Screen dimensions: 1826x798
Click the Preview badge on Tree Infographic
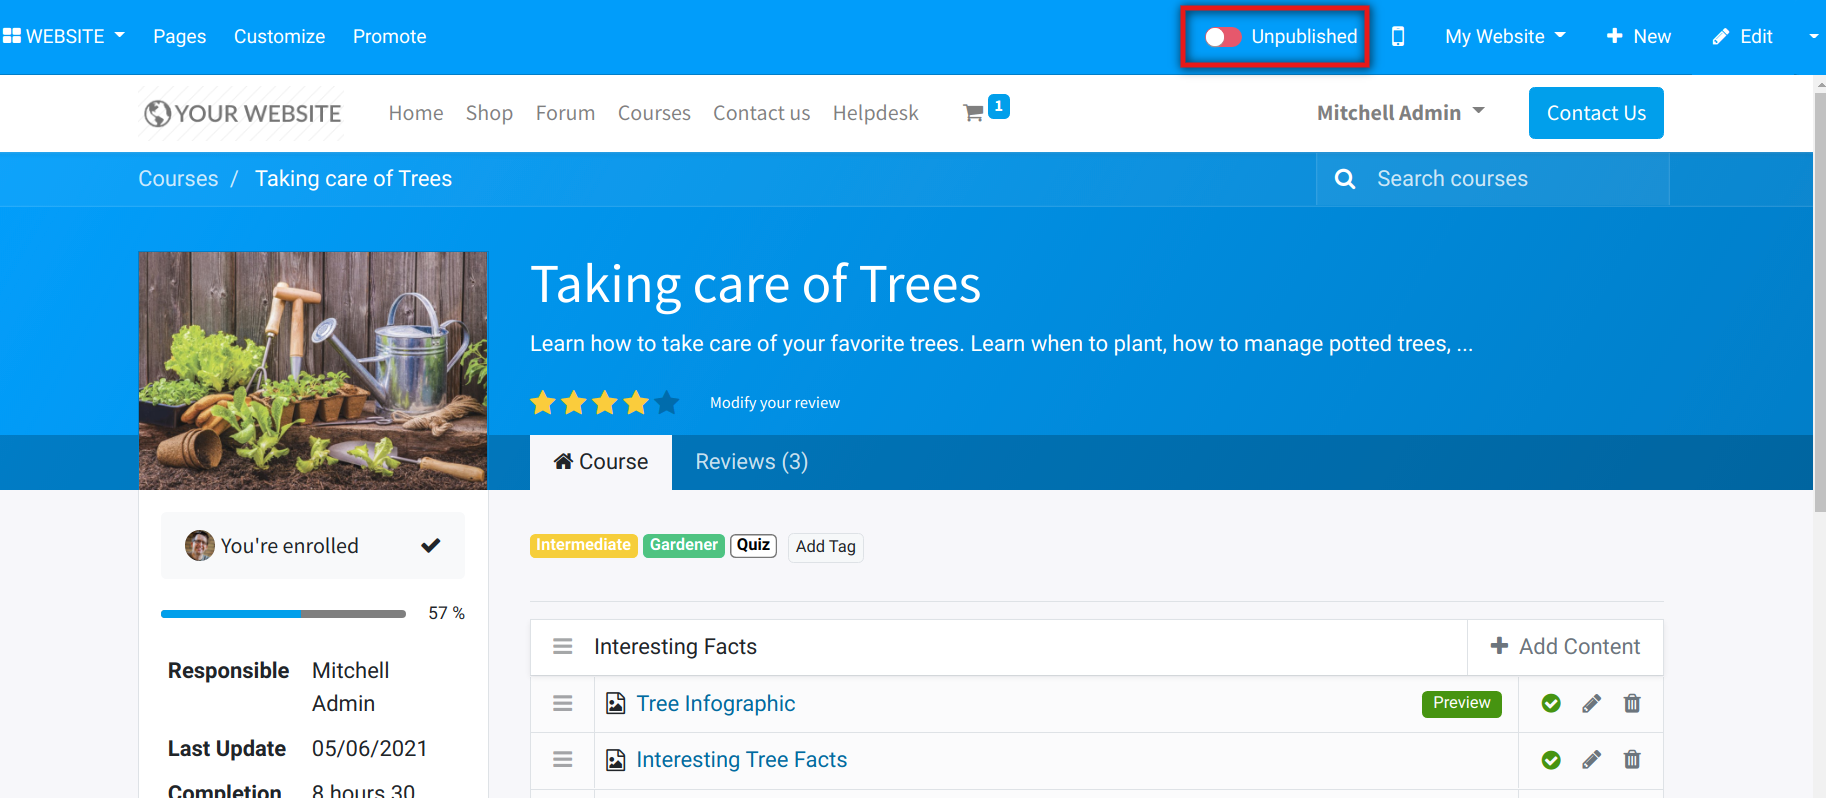tap(1462, 703)
